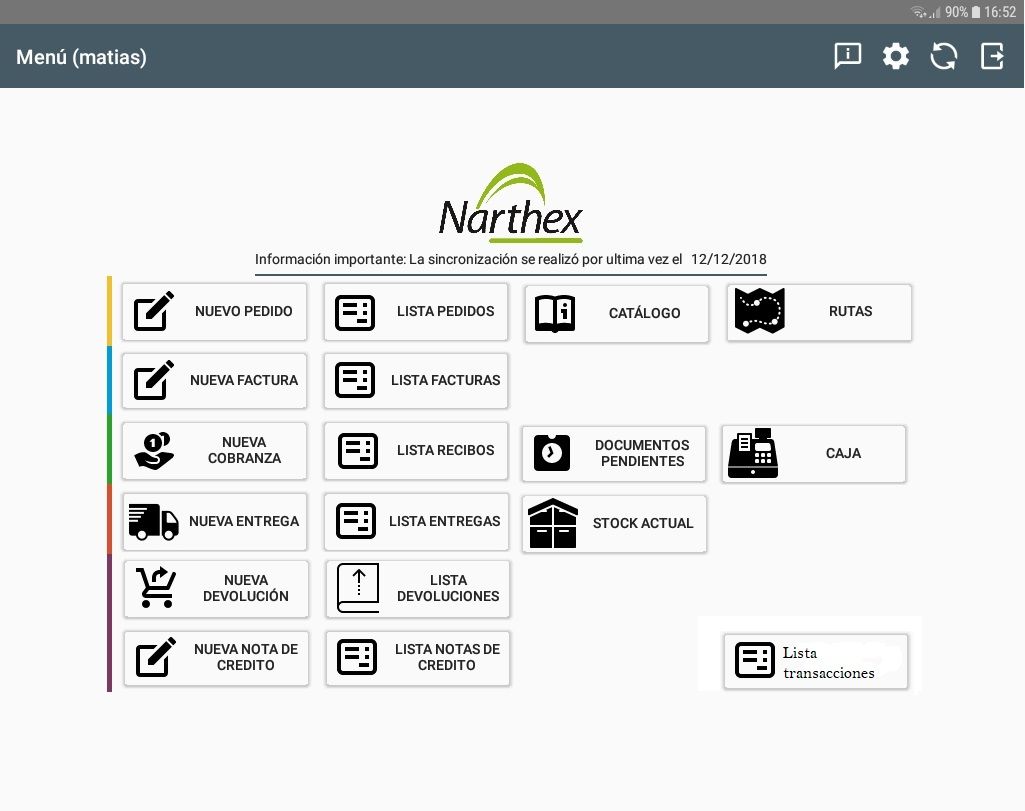Screen dimensions: 1025x811
Task: Tap the Catálogo open book icon
Action: 555,314
